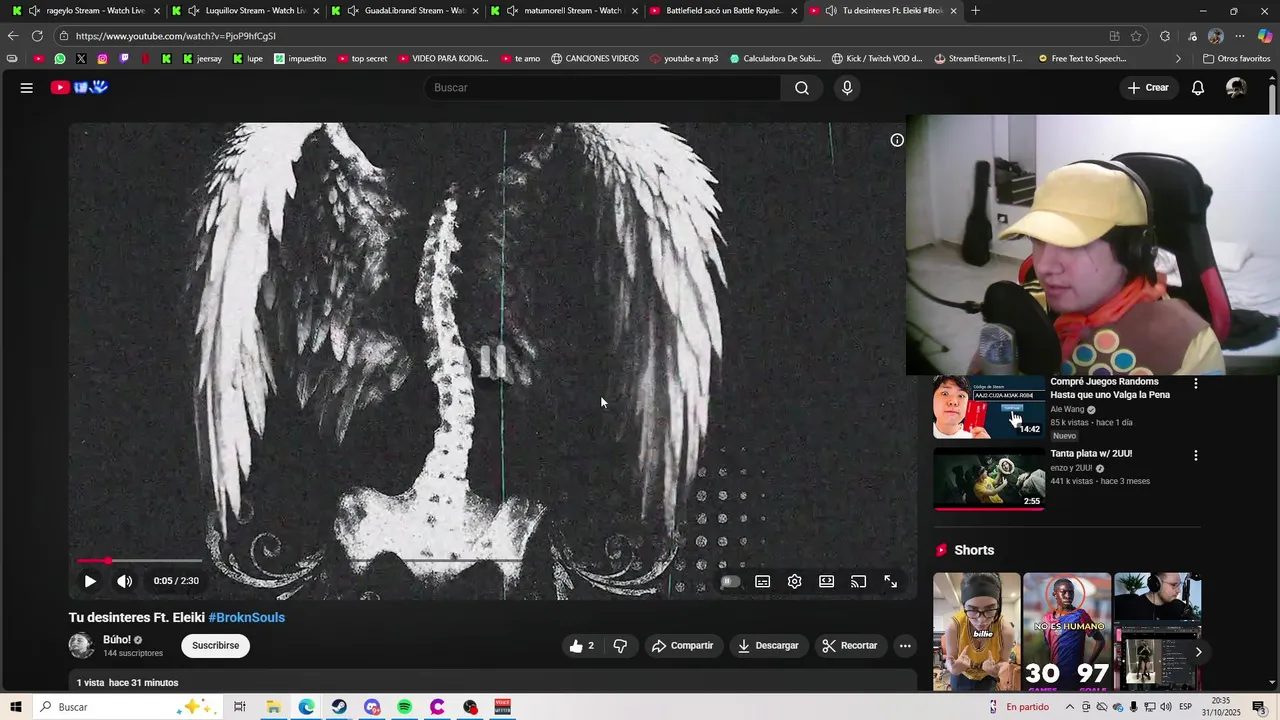Viewport: 1280px width, 720px height.
Task: Unmute the Luquillov Stream tab
Action: [x=194, y=11]
